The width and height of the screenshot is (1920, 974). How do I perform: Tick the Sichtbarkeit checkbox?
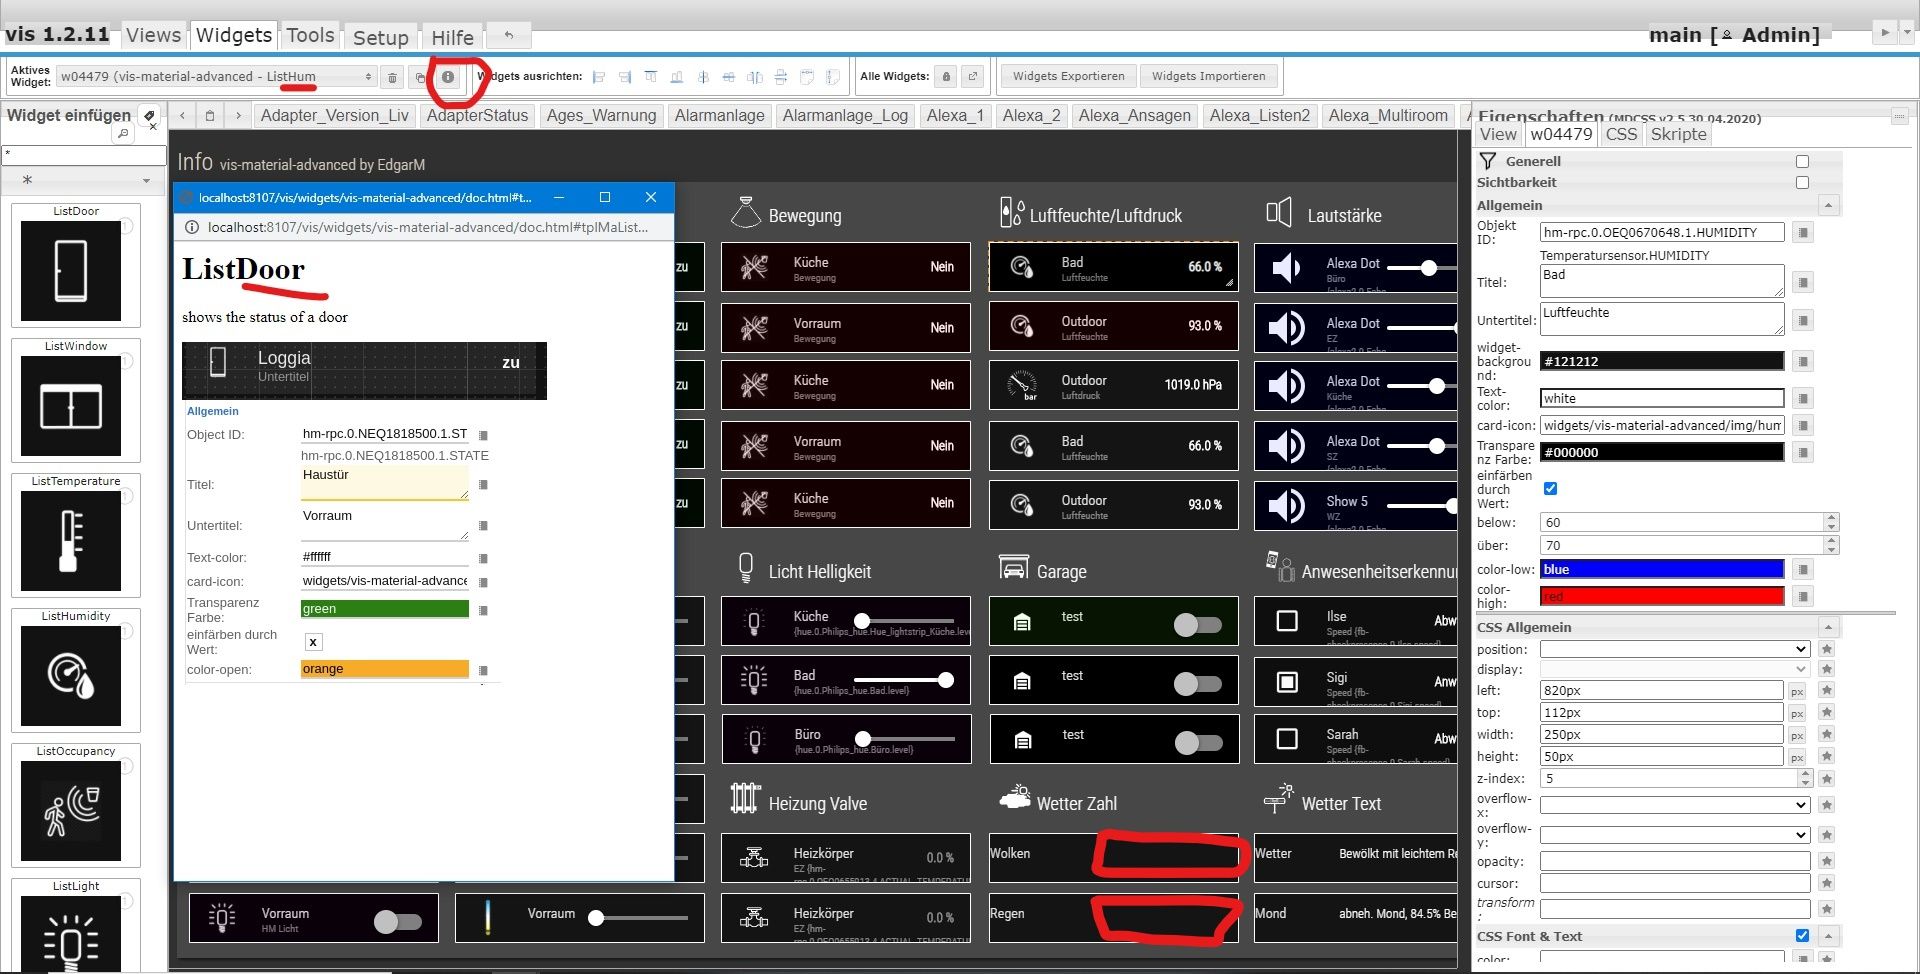[1802, 183]
